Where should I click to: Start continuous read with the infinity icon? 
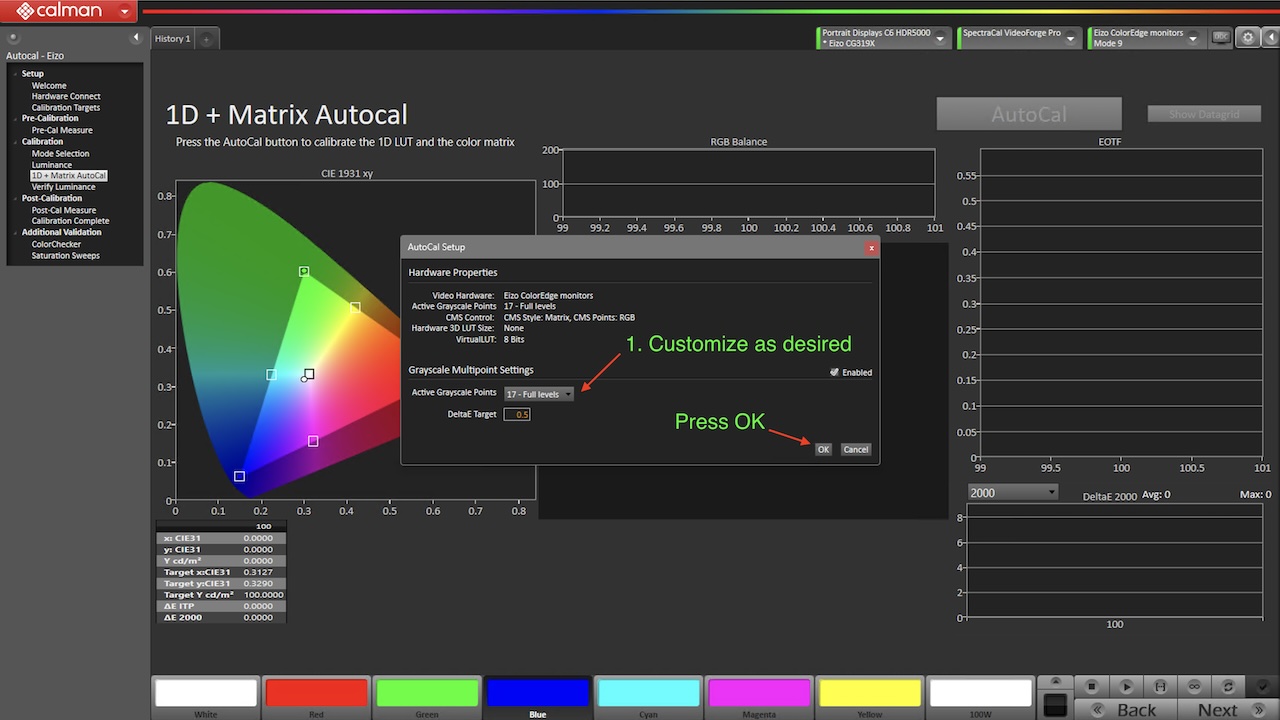click(1194, 687)
